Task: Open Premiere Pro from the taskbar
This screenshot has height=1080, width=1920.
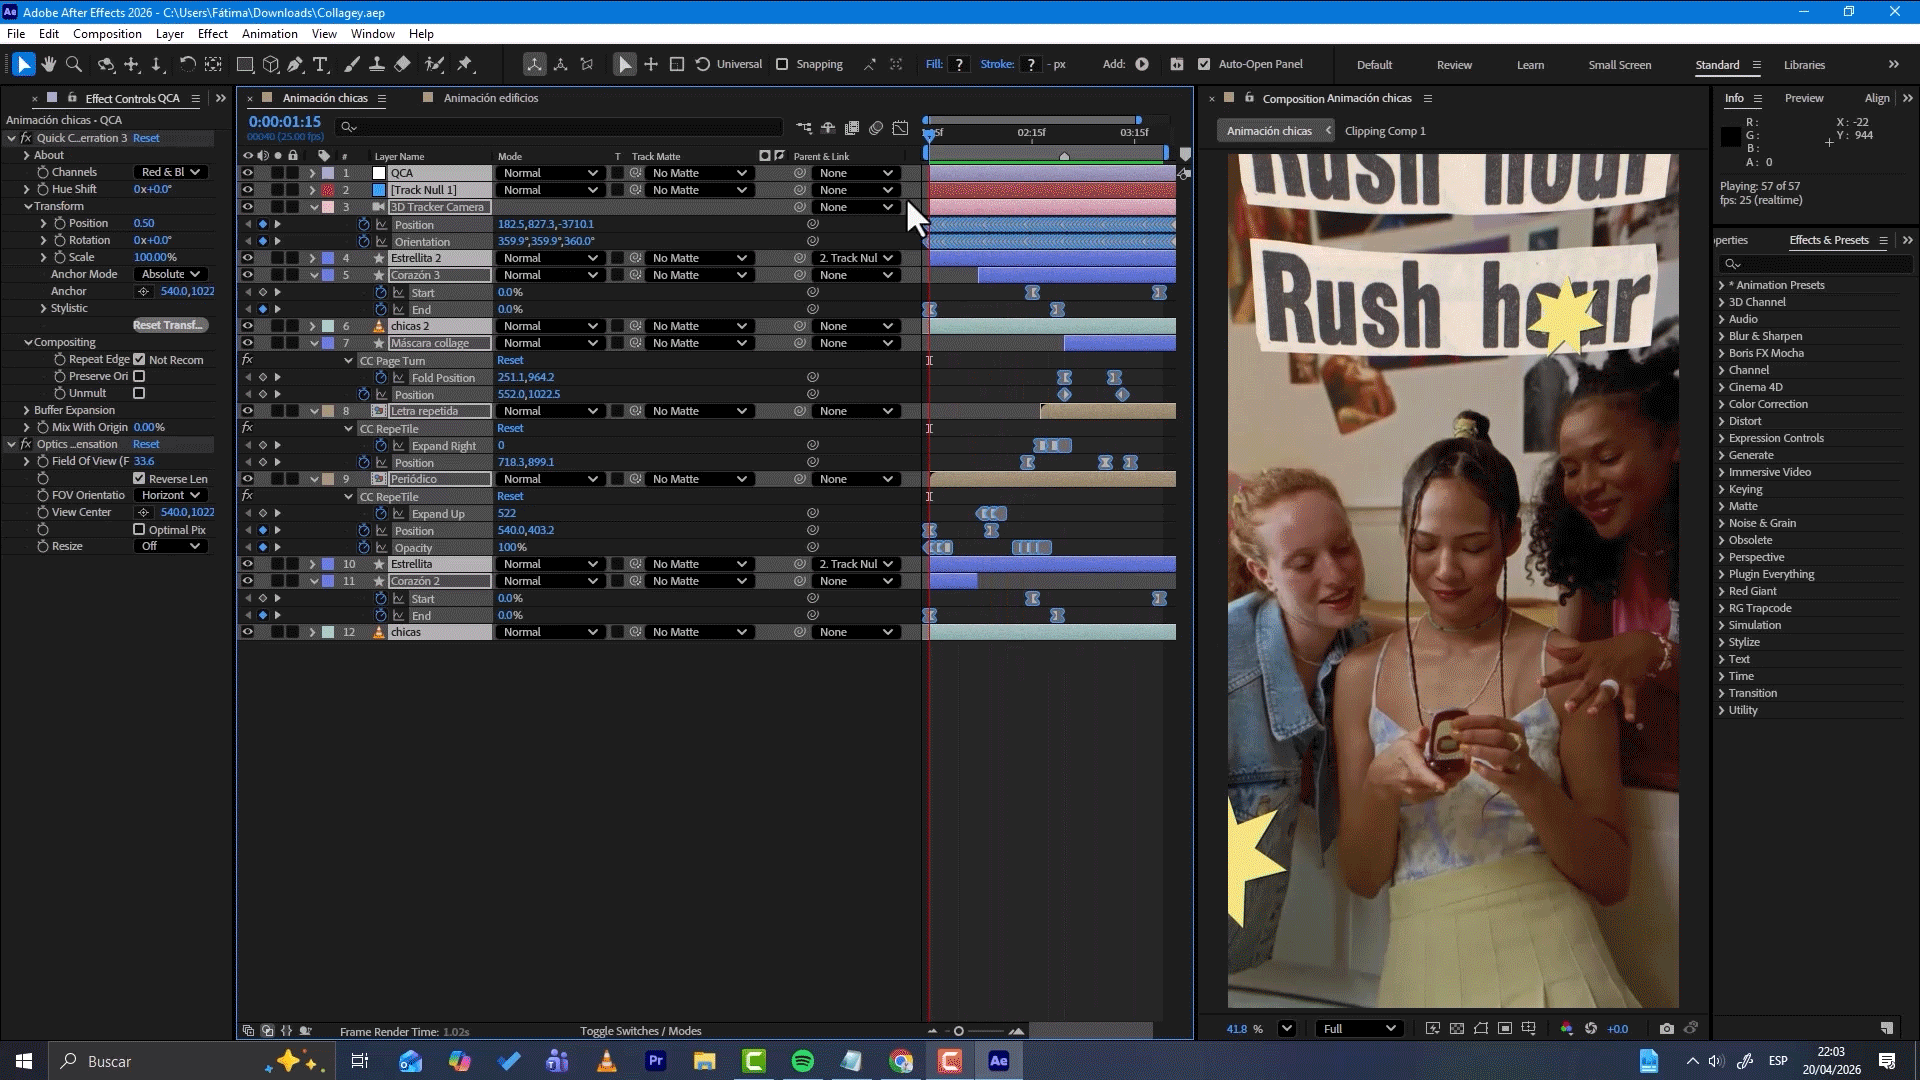Action: (656, 1061)
